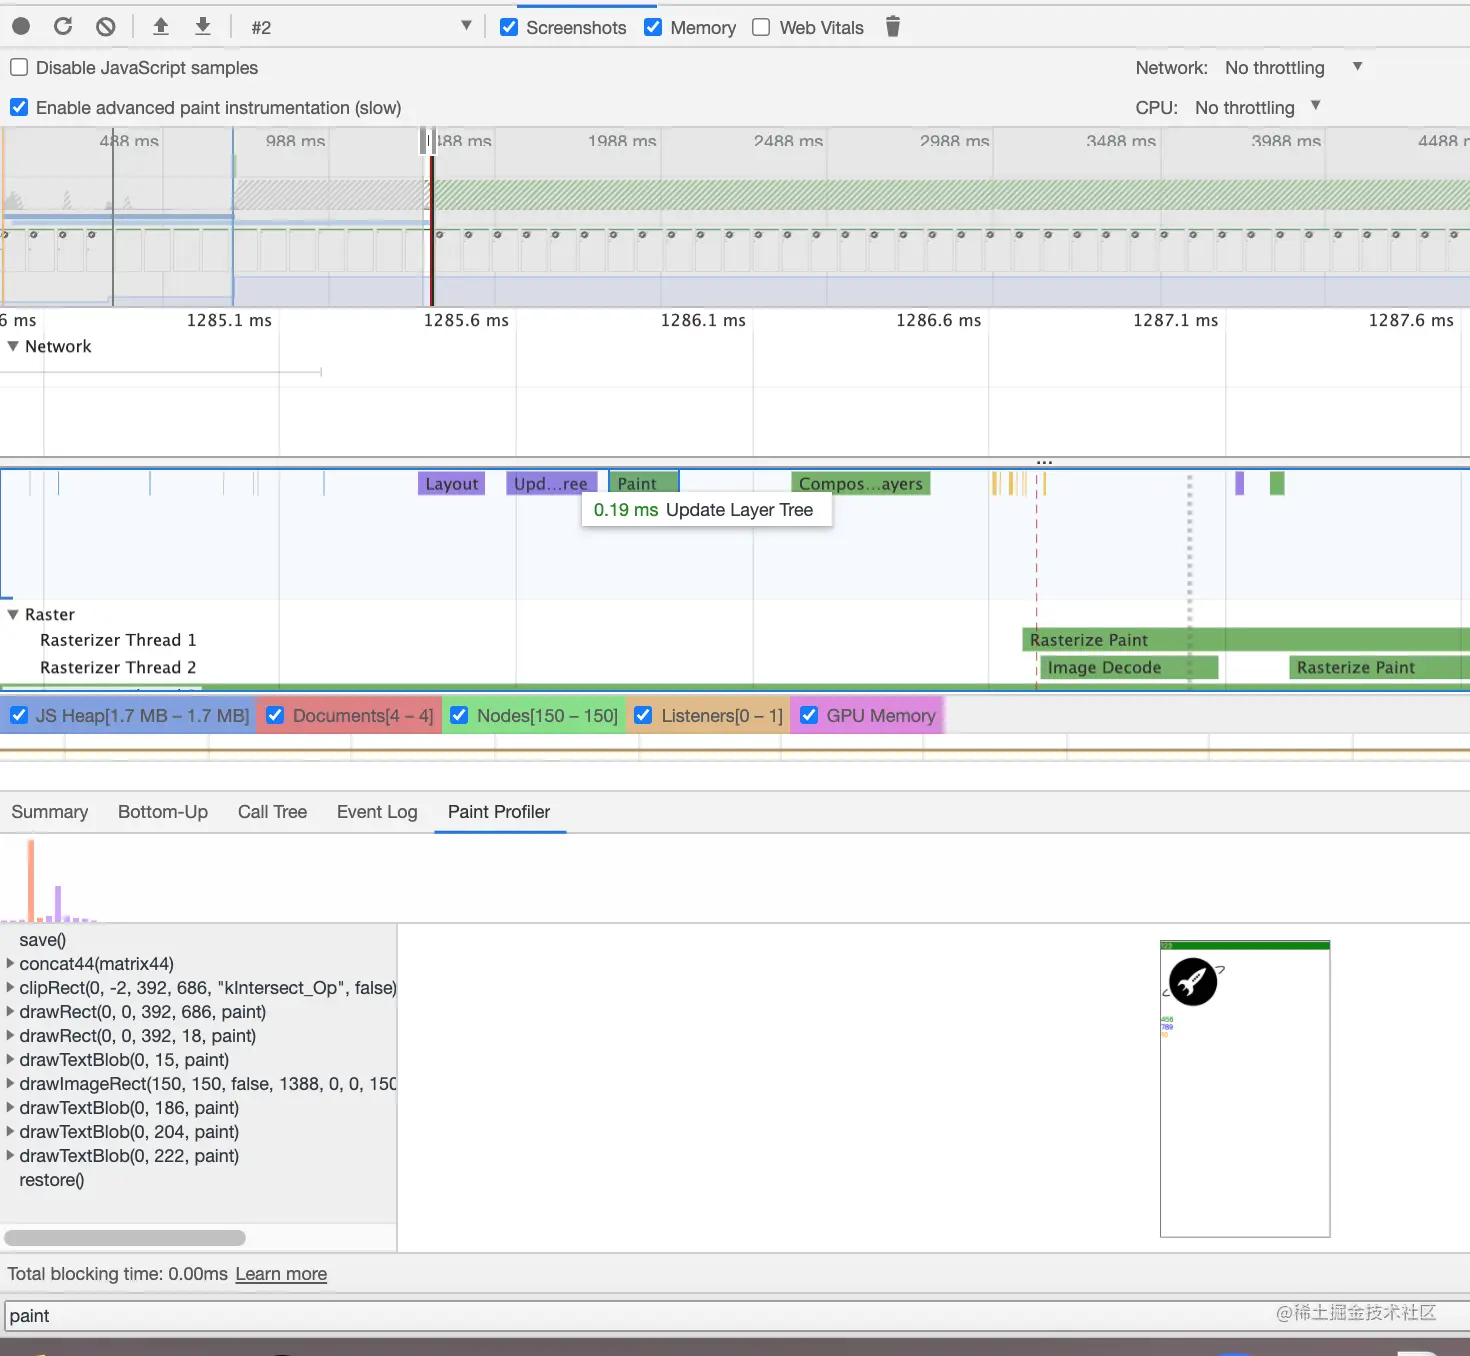Select the Update Layer Tree event bar
This screenshot has height=1356, width=1470.
(551, 484)
